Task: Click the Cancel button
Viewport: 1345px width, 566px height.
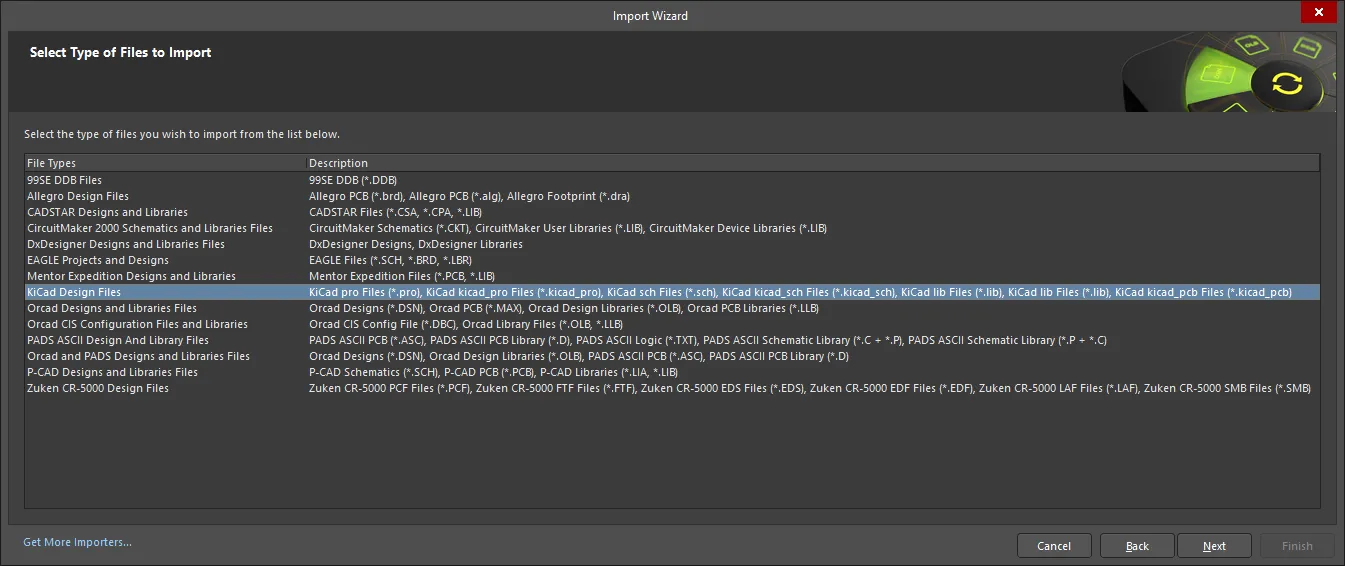Action: tap(1054, 546)
